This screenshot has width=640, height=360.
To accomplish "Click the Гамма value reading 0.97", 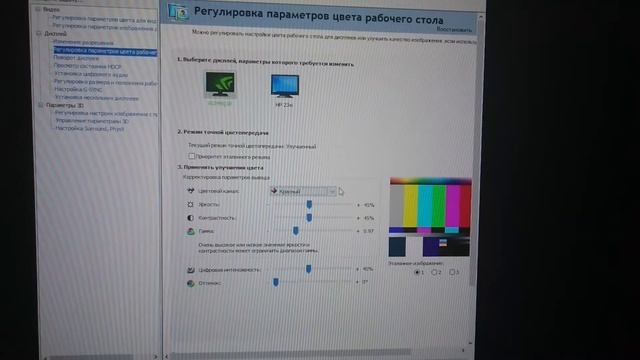I will point(368,231).
